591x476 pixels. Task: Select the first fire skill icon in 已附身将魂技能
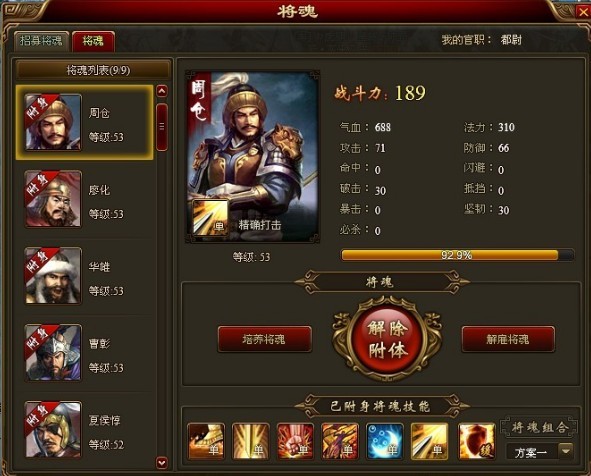pos(206,441)
